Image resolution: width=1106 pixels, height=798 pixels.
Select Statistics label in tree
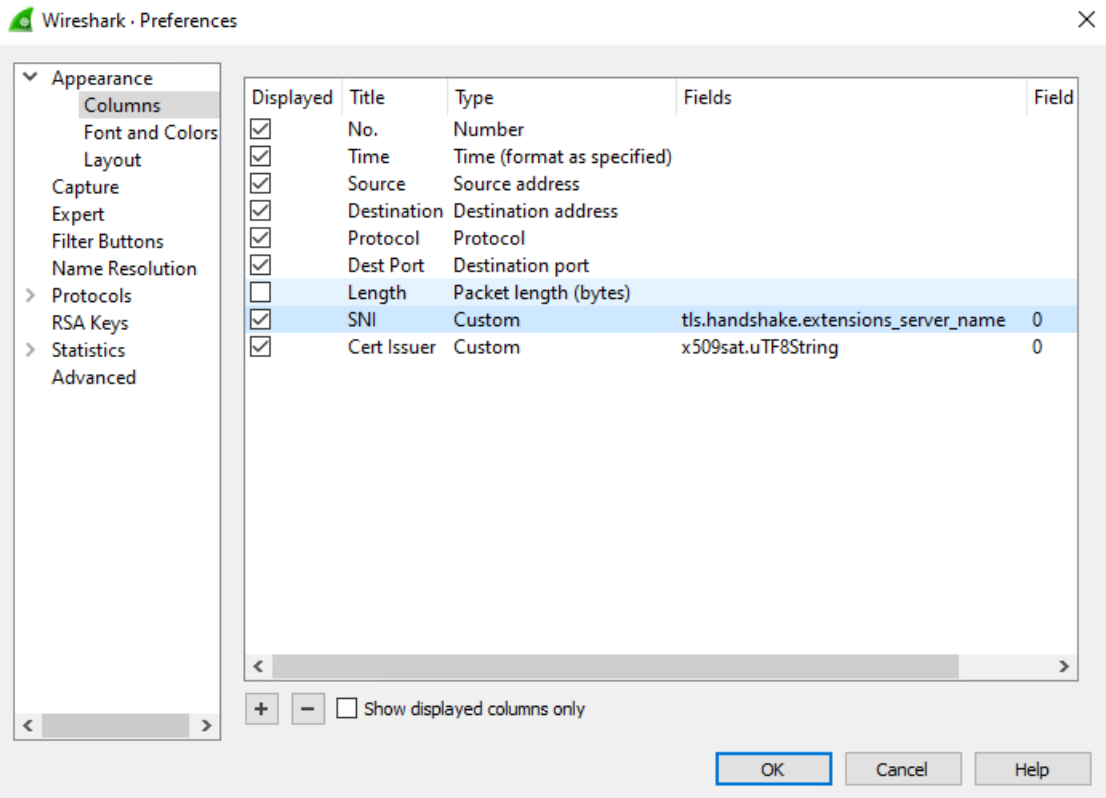tap(88, 350)
